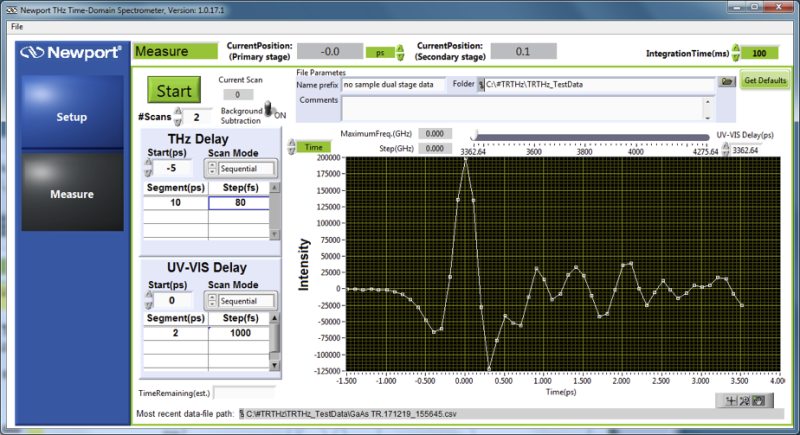Image resolution: width=800 pixels, height=435 pixels.
Task: Select the graph pan hand tool
Action: click(x=760, y=400)
